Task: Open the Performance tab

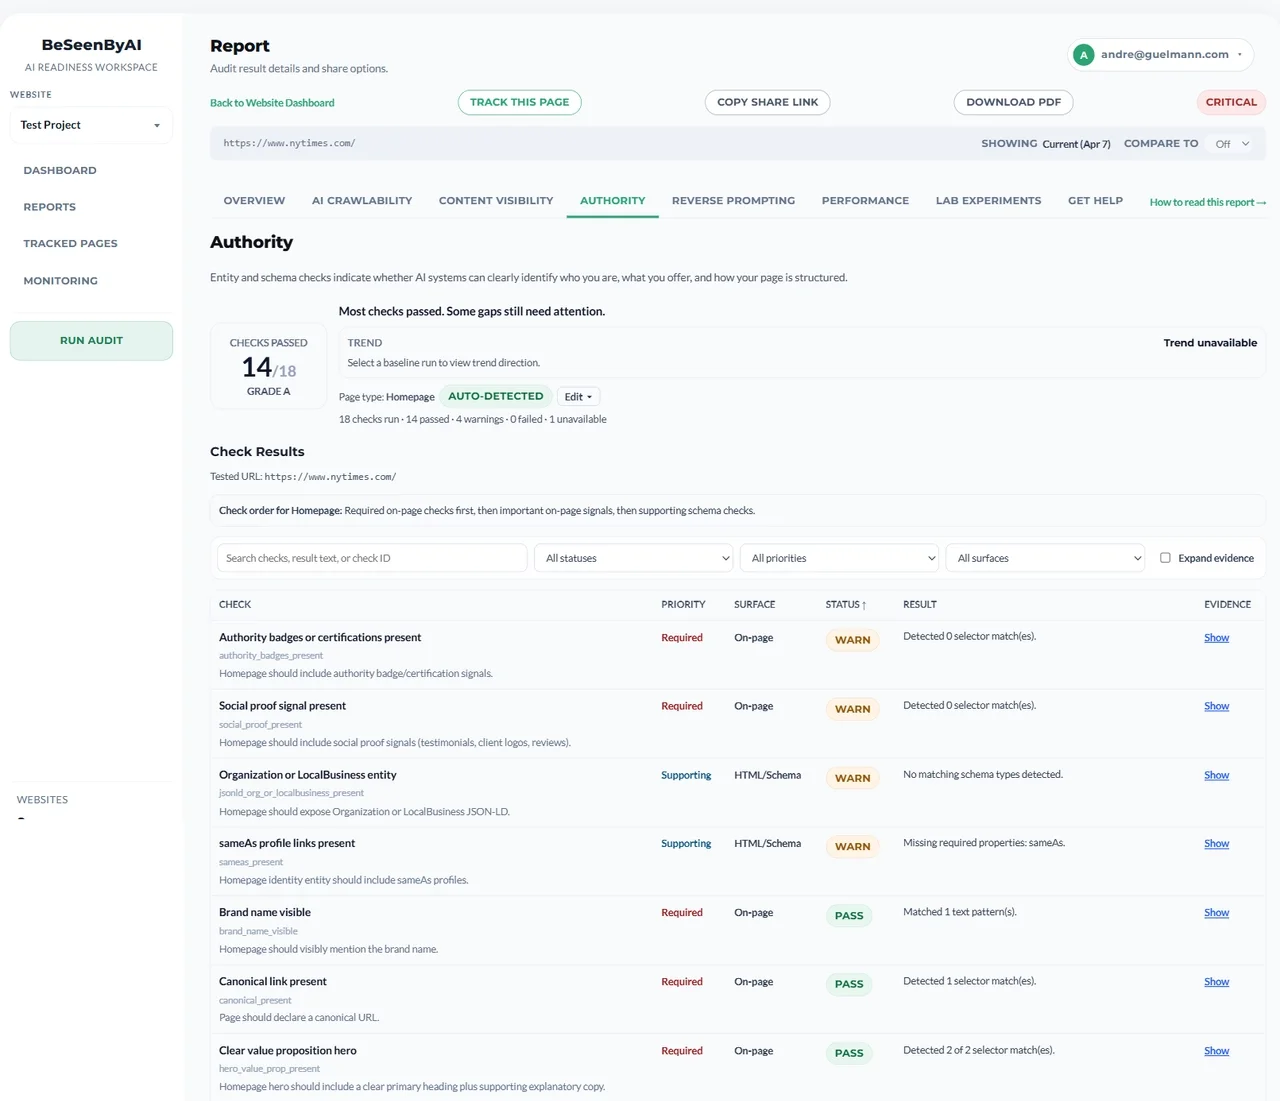Action: 865,201
